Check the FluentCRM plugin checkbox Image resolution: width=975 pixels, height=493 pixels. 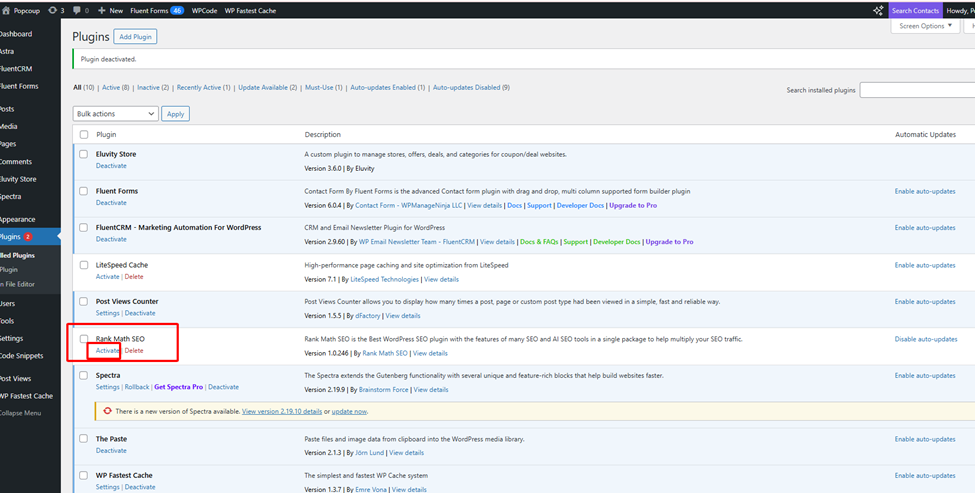[x=83, y=228]
